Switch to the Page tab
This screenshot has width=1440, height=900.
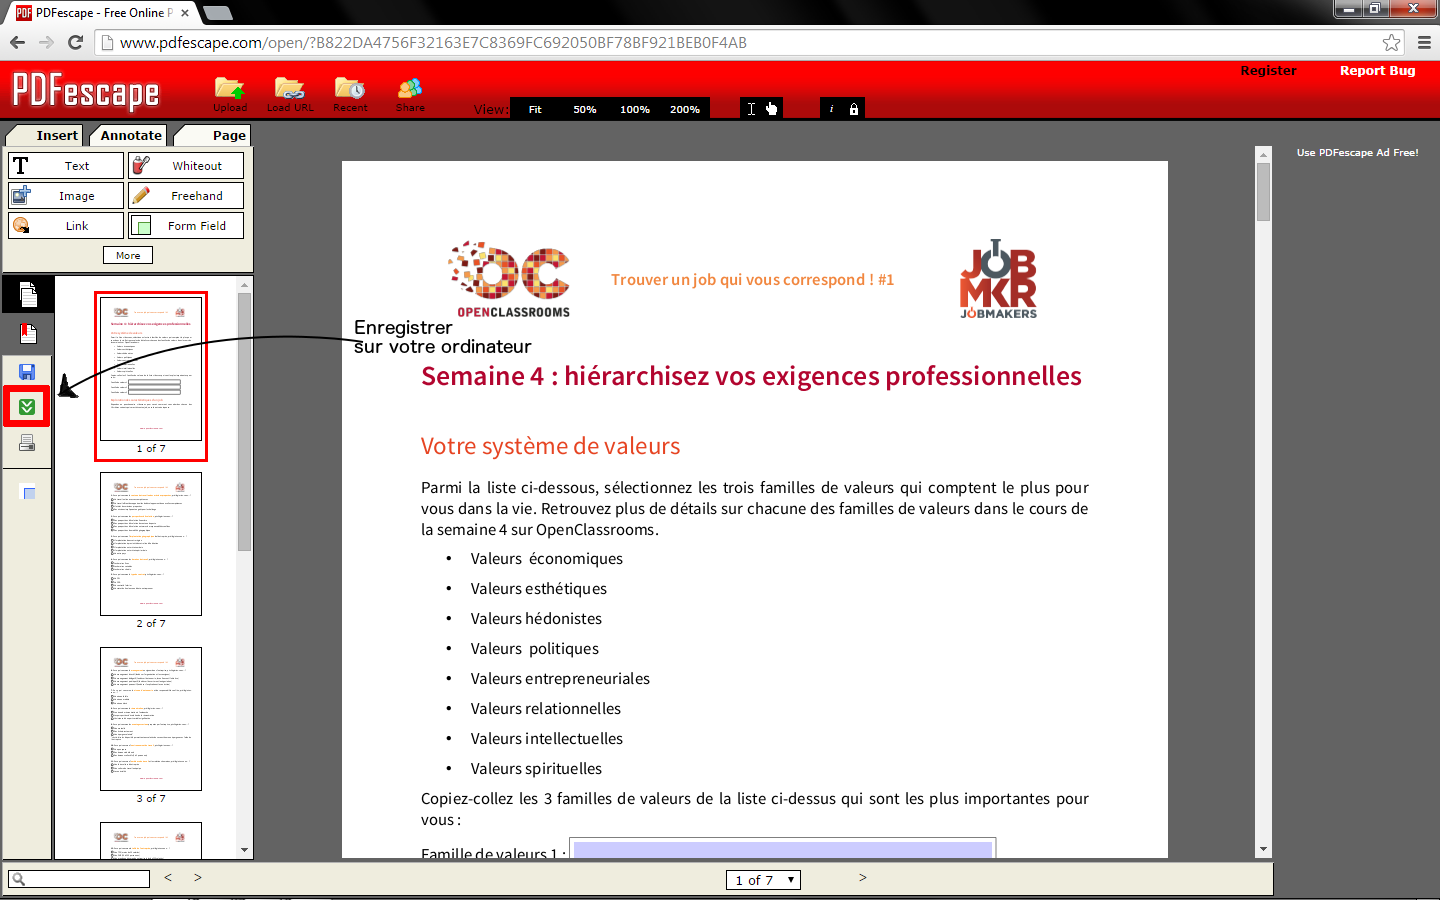(214, 135)
